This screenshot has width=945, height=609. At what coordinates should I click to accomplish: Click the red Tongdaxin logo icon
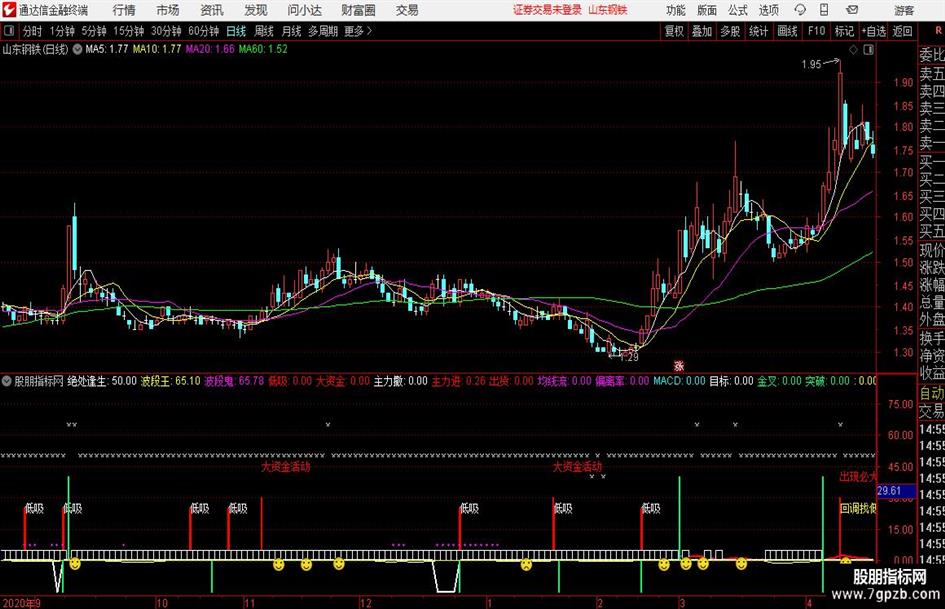pos(8,10)
